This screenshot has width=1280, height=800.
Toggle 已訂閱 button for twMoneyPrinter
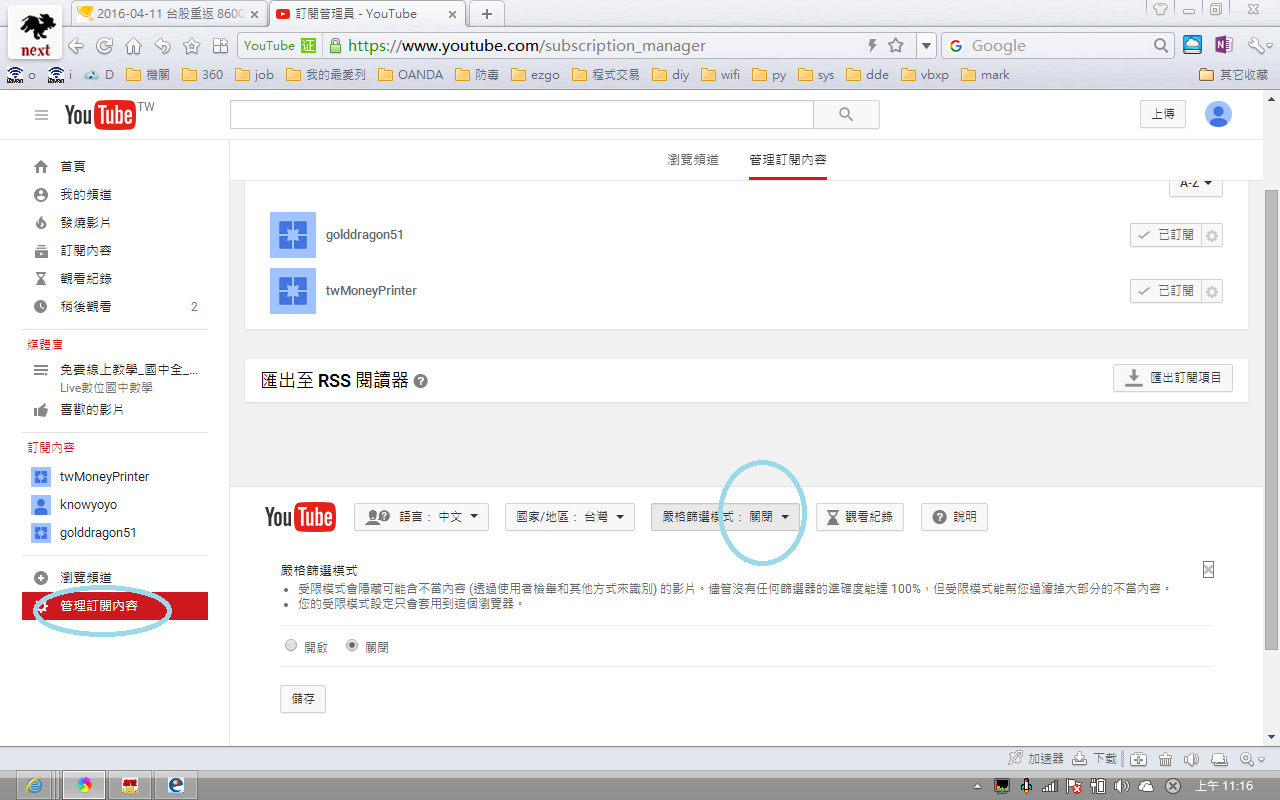(1165, 291)
